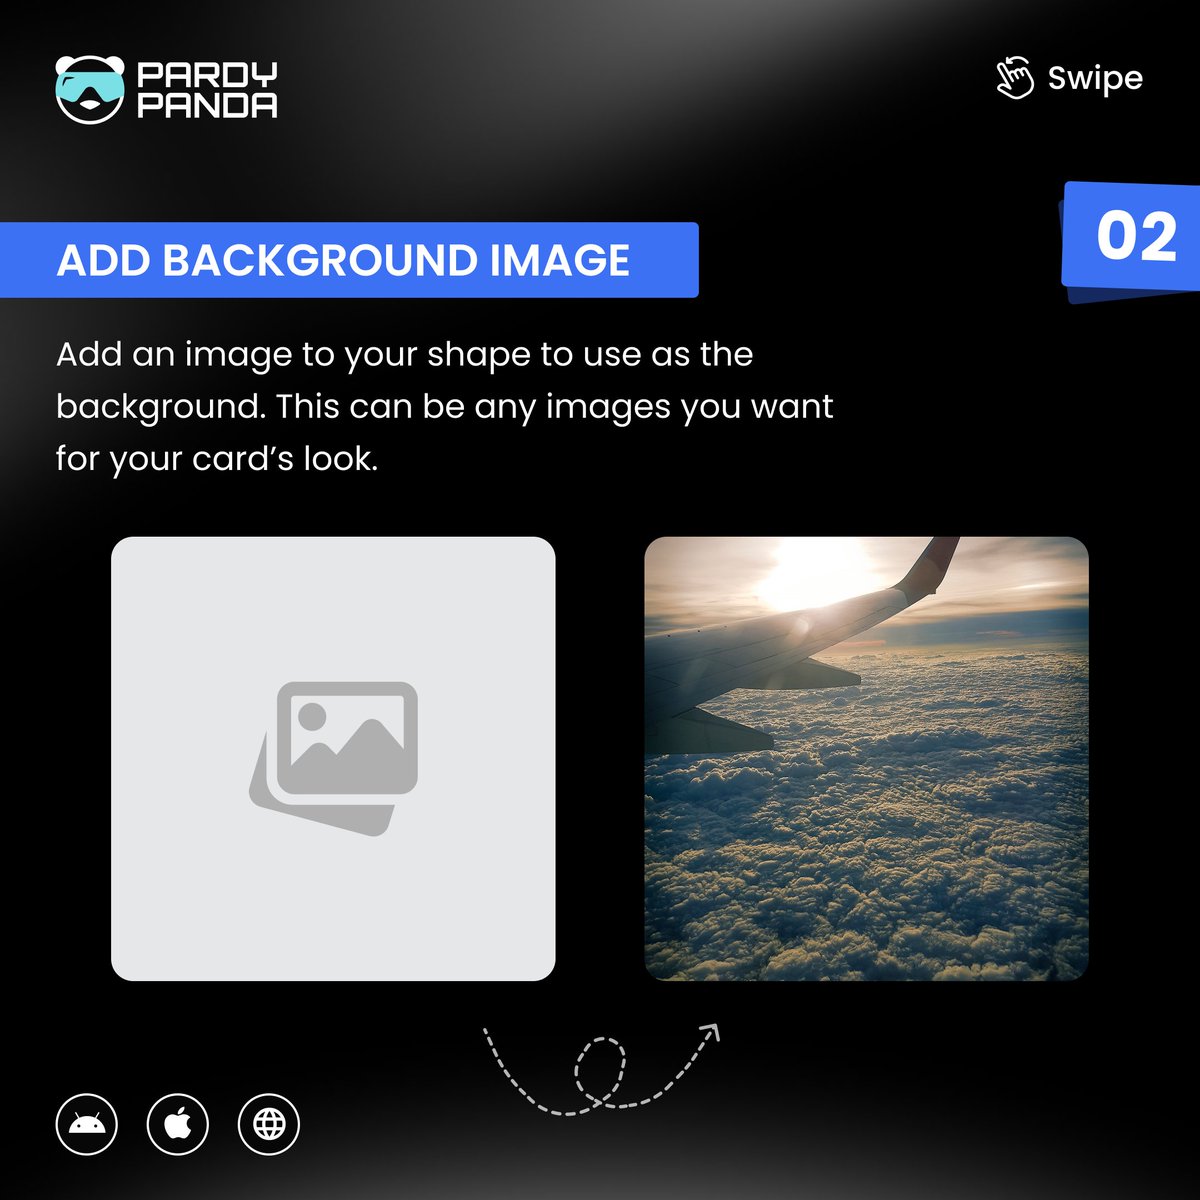Click the 'ADD BACKGROUND IMAGE' heading banner
The height and width of the screenshot is (1200, 1200).
pyautogui.click(x=349, y=260)
